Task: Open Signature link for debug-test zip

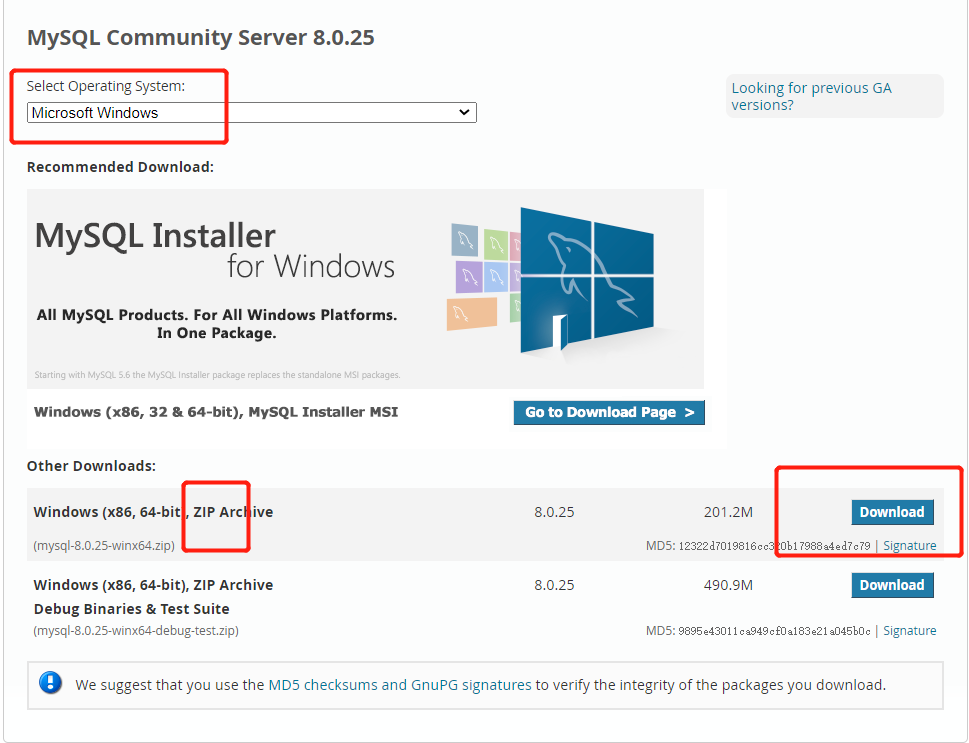Action: tap(909, 631)
